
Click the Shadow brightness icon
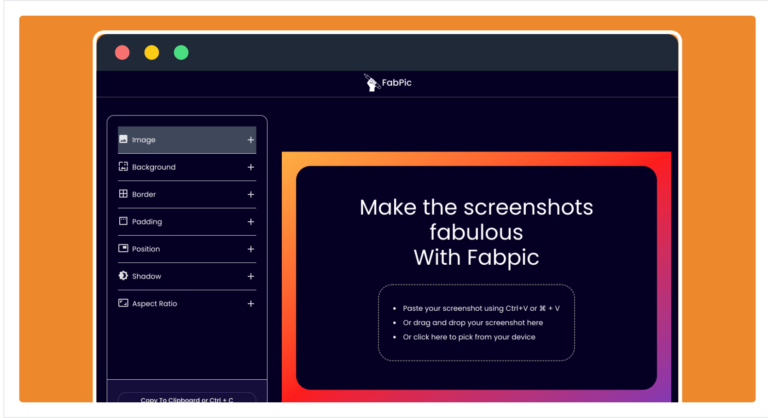tap(123, 275)
